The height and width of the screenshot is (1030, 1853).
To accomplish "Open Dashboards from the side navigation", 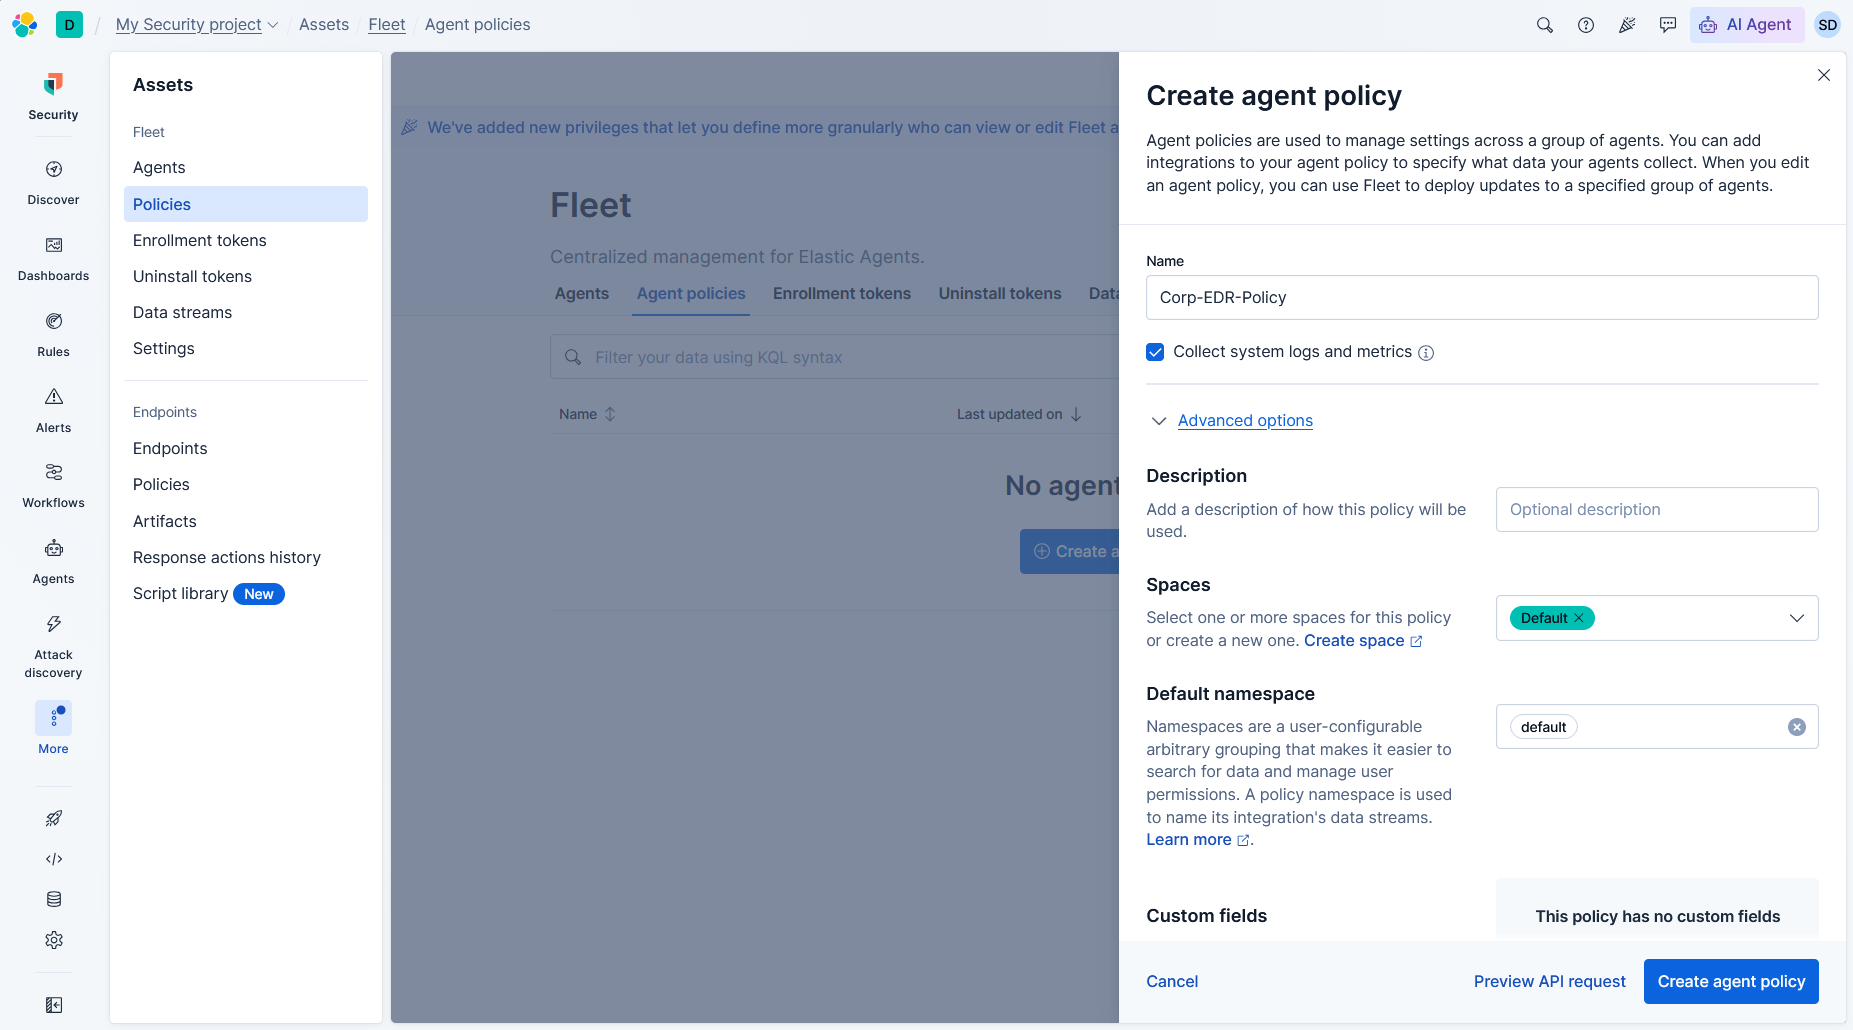I will (54, 246).
